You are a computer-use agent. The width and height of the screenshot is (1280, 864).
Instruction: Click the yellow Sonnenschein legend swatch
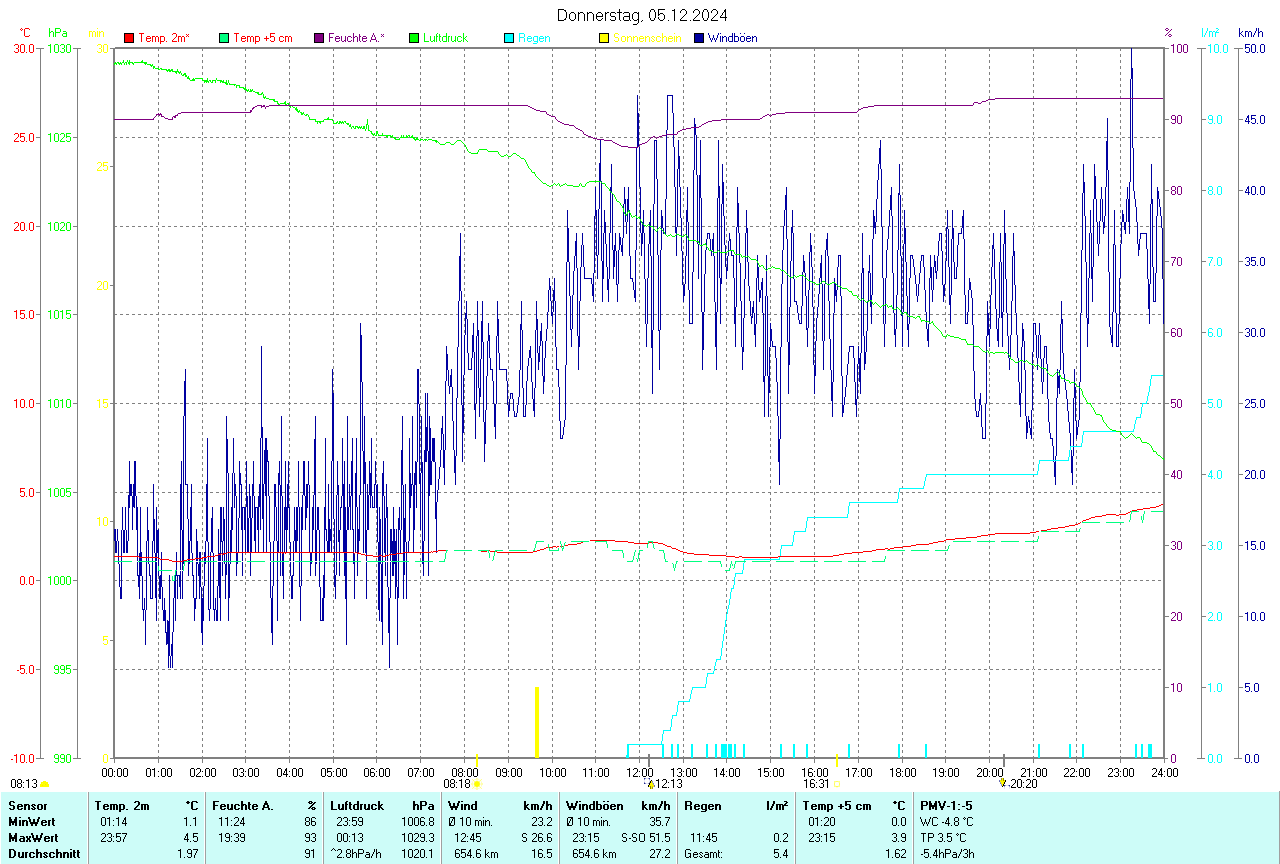[x=604, y=38]
